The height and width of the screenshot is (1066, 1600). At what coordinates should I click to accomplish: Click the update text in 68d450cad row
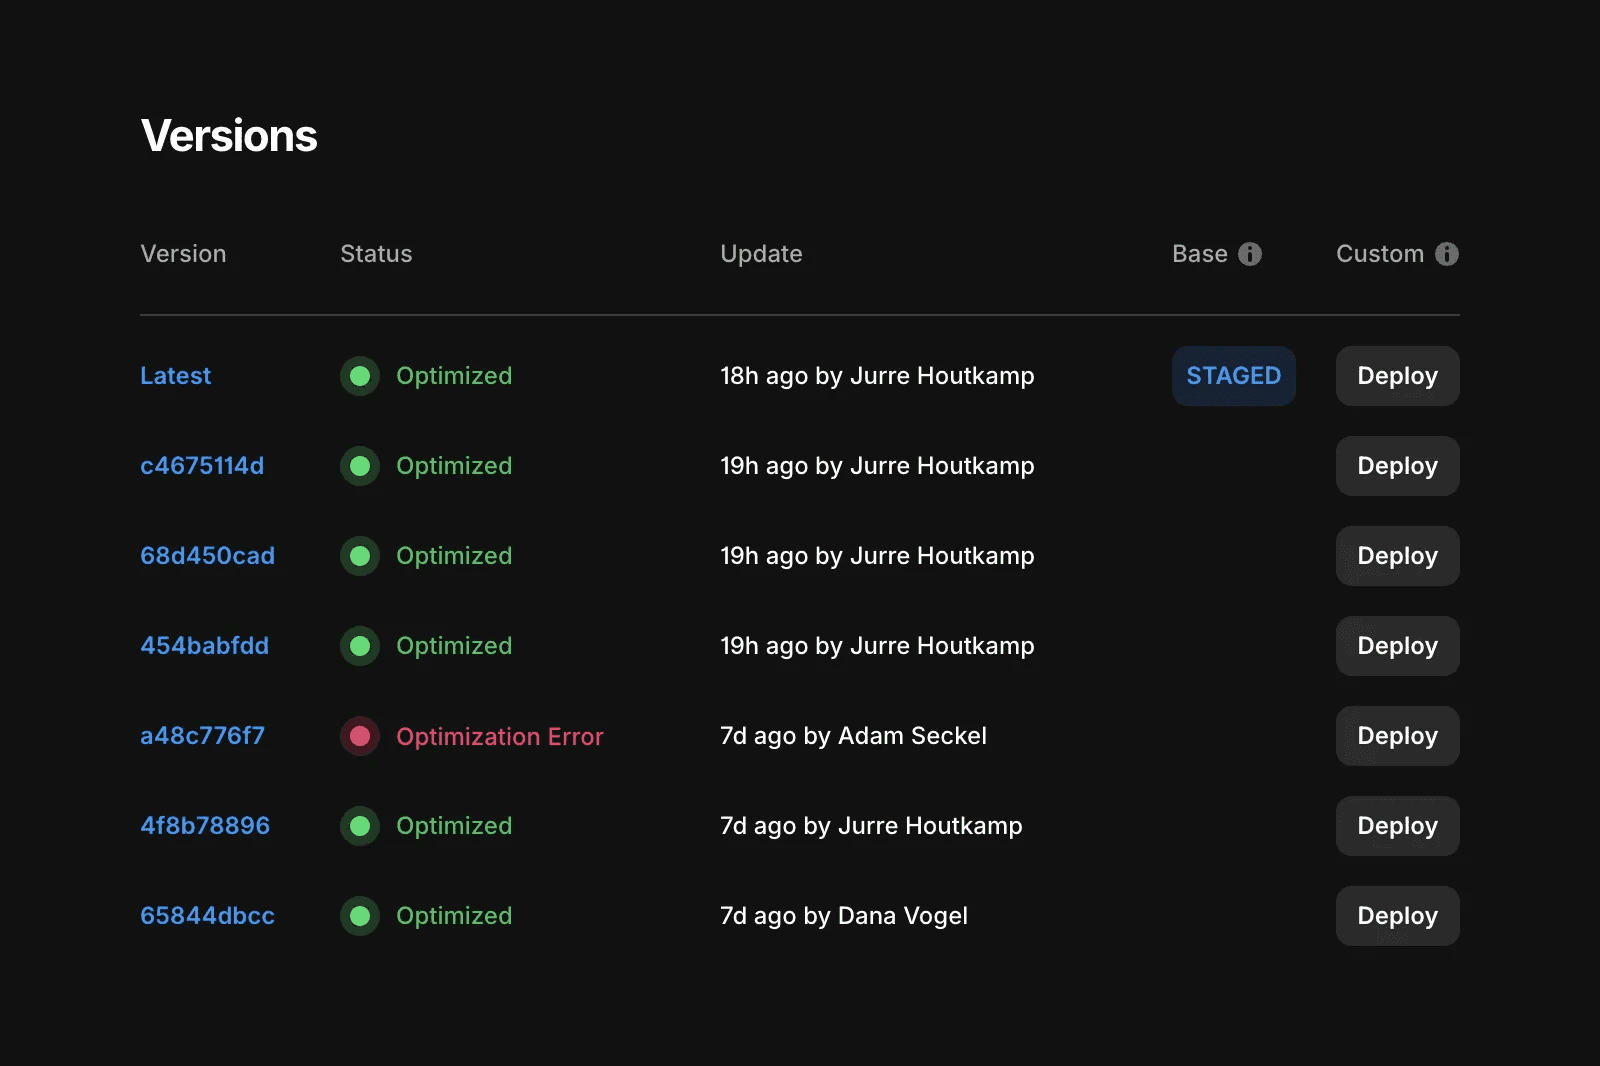tap(877, 556)
